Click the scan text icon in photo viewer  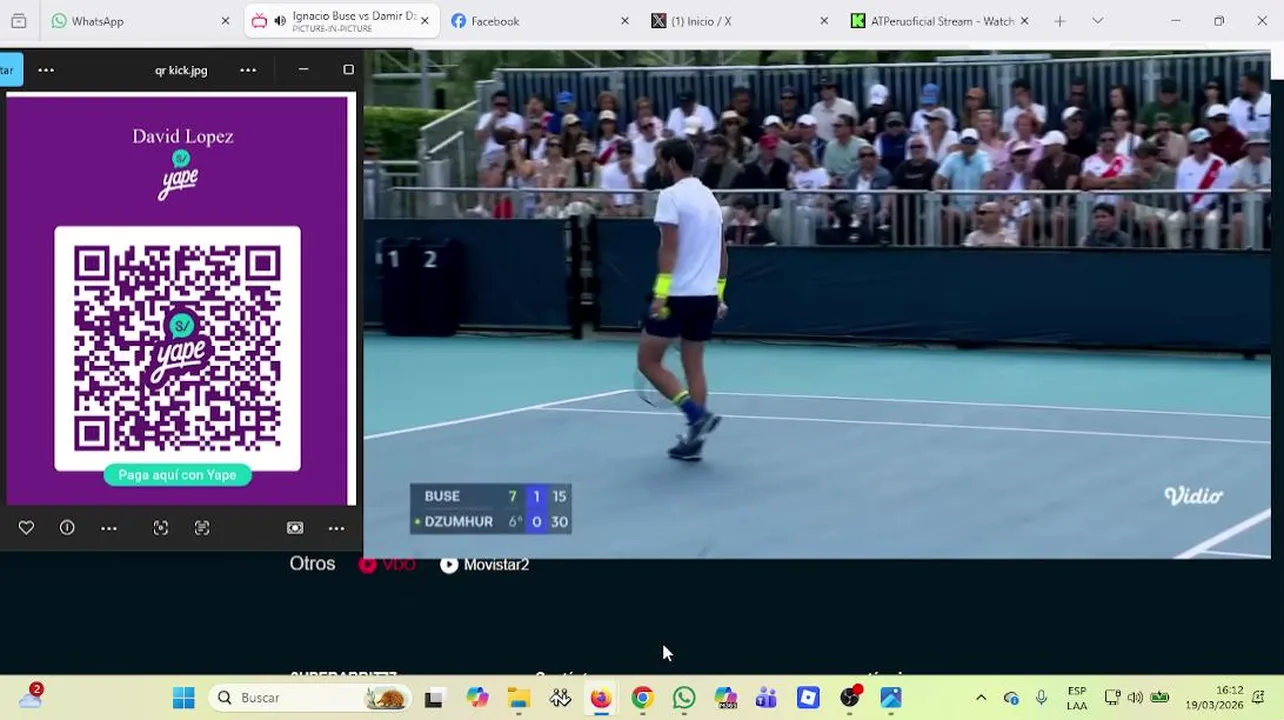(202, 528)
